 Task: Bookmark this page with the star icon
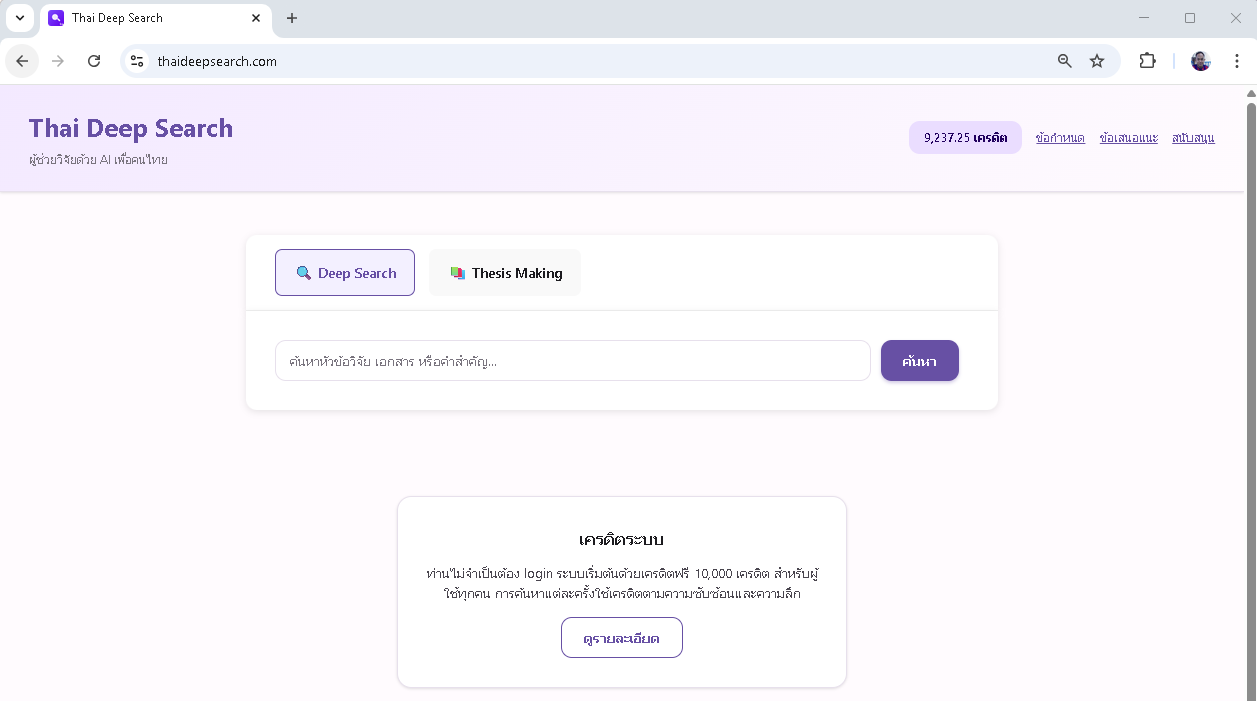point(1097,61)
